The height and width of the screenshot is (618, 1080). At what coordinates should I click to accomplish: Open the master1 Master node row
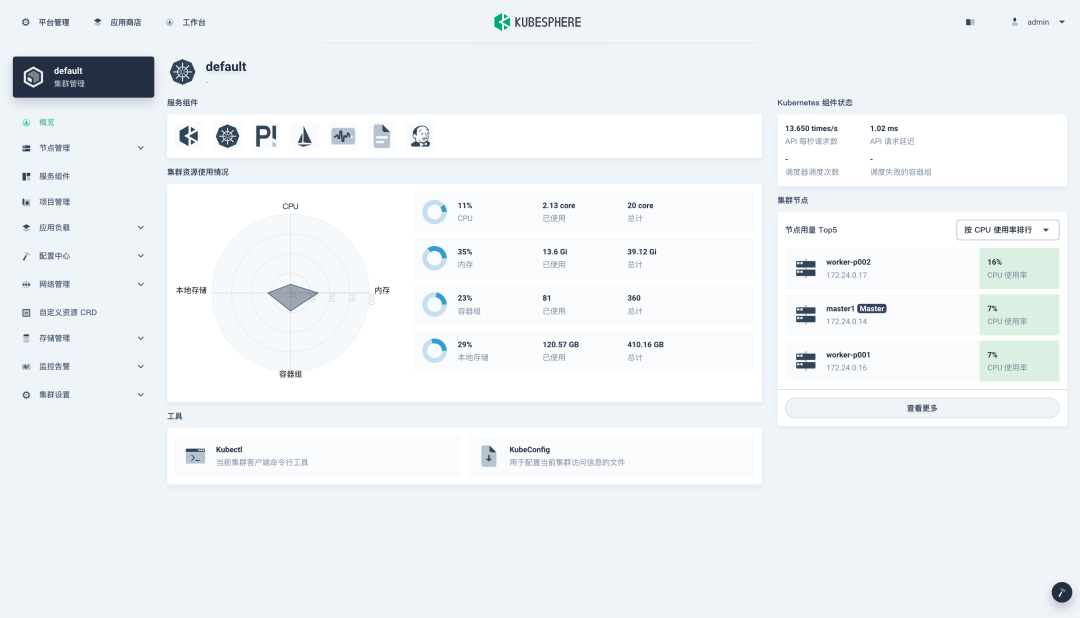(x=922, y=314)
